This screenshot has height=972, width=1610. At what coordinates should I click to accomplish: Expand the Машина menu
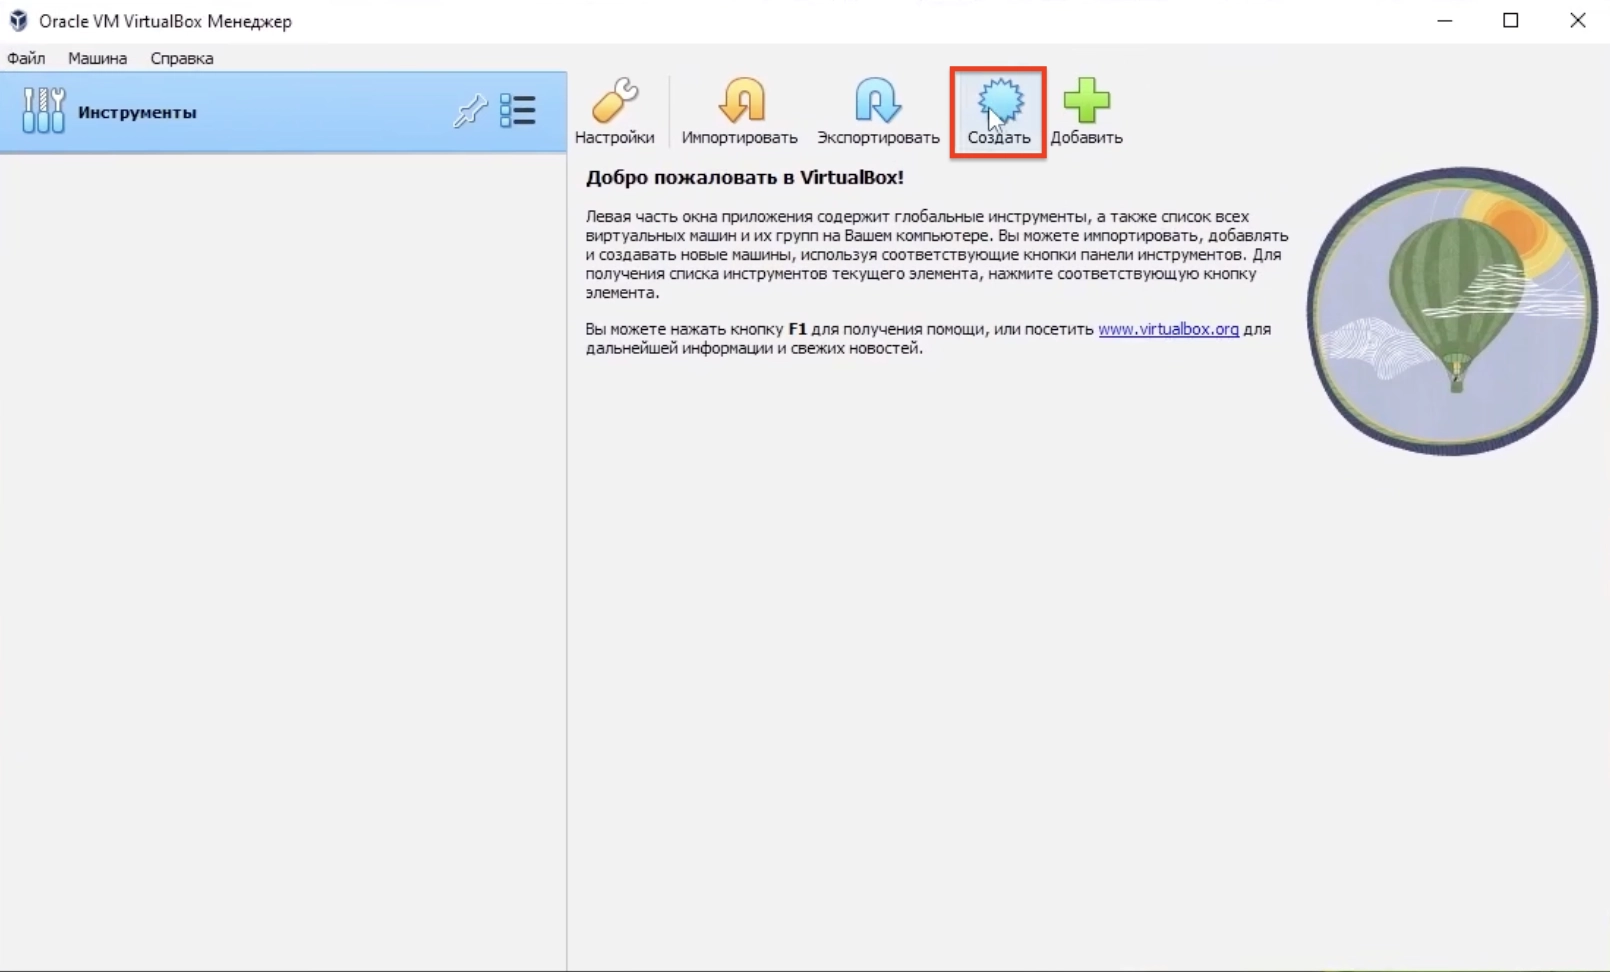[x=96, y=58]
